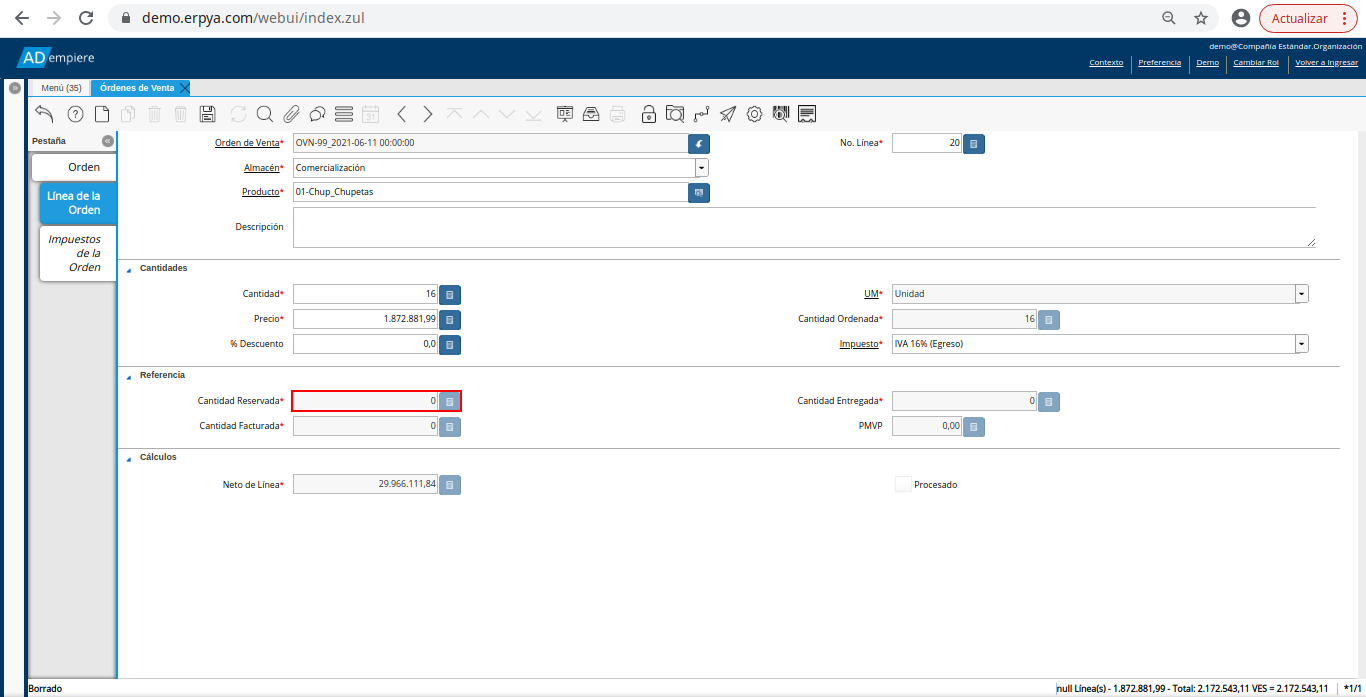Collapse the Referencia section
This screenshot has height=697, width=1366.
[128, 376]
